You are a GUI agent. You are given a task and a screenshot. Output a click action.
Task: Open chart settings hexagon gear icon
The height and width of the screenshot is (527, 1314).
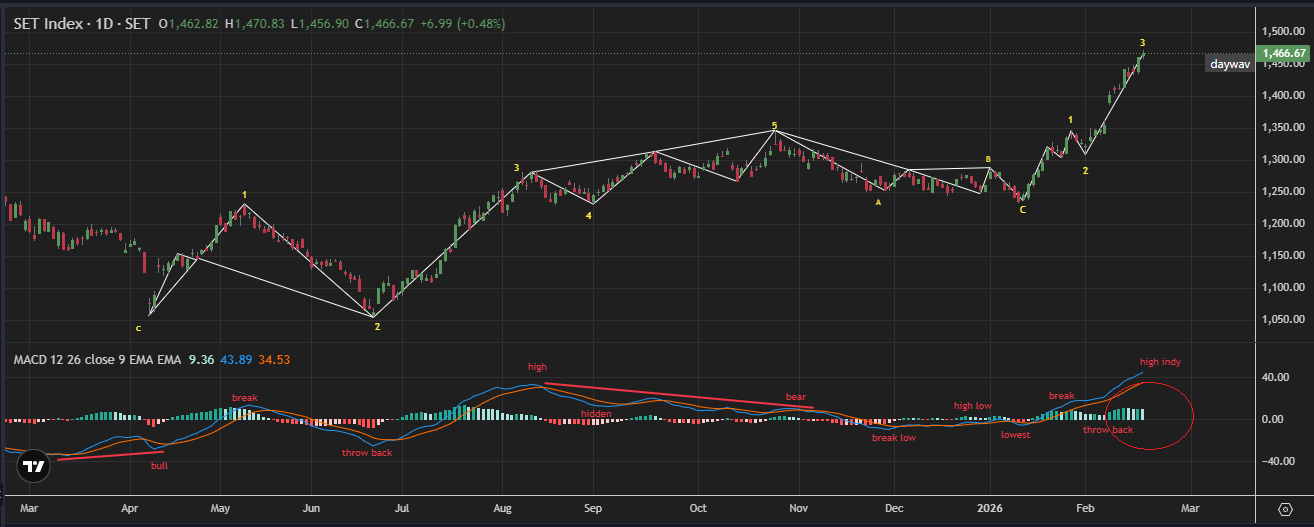tap(1285, 508)
